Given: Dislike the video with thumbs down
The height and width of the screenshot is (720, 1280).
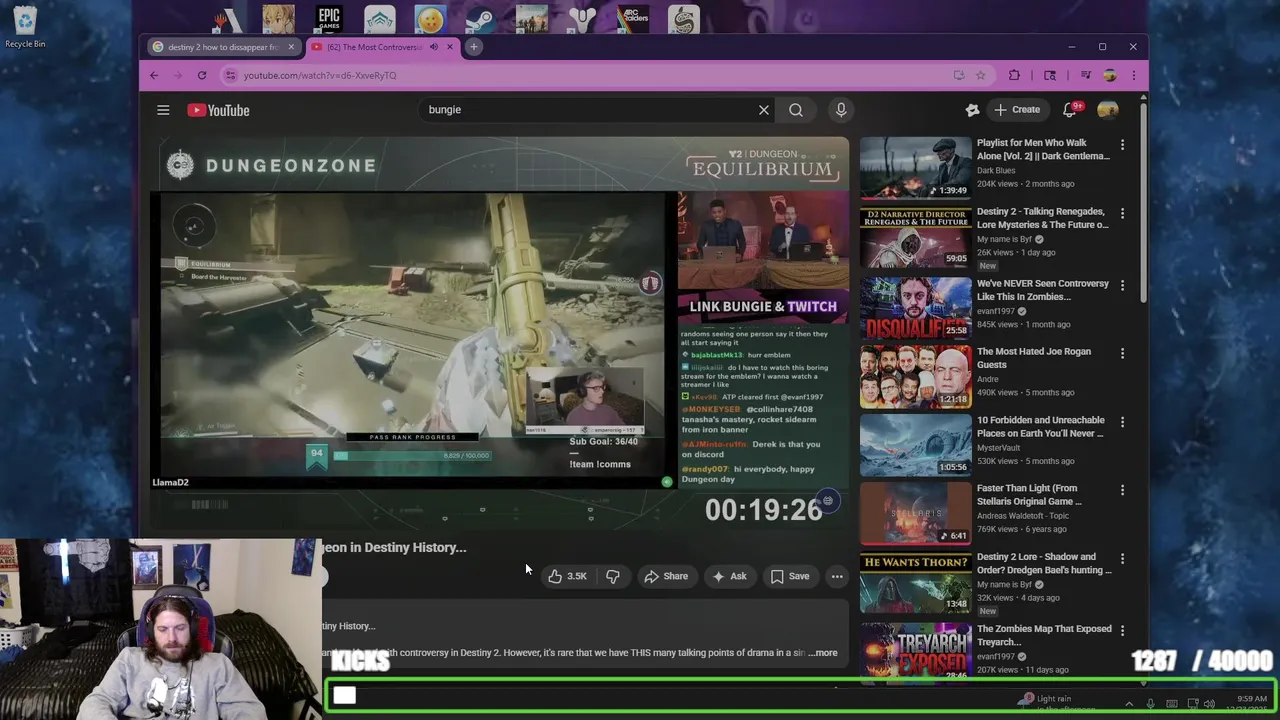Looking at the screenshot, I should [x=612, y=576].
